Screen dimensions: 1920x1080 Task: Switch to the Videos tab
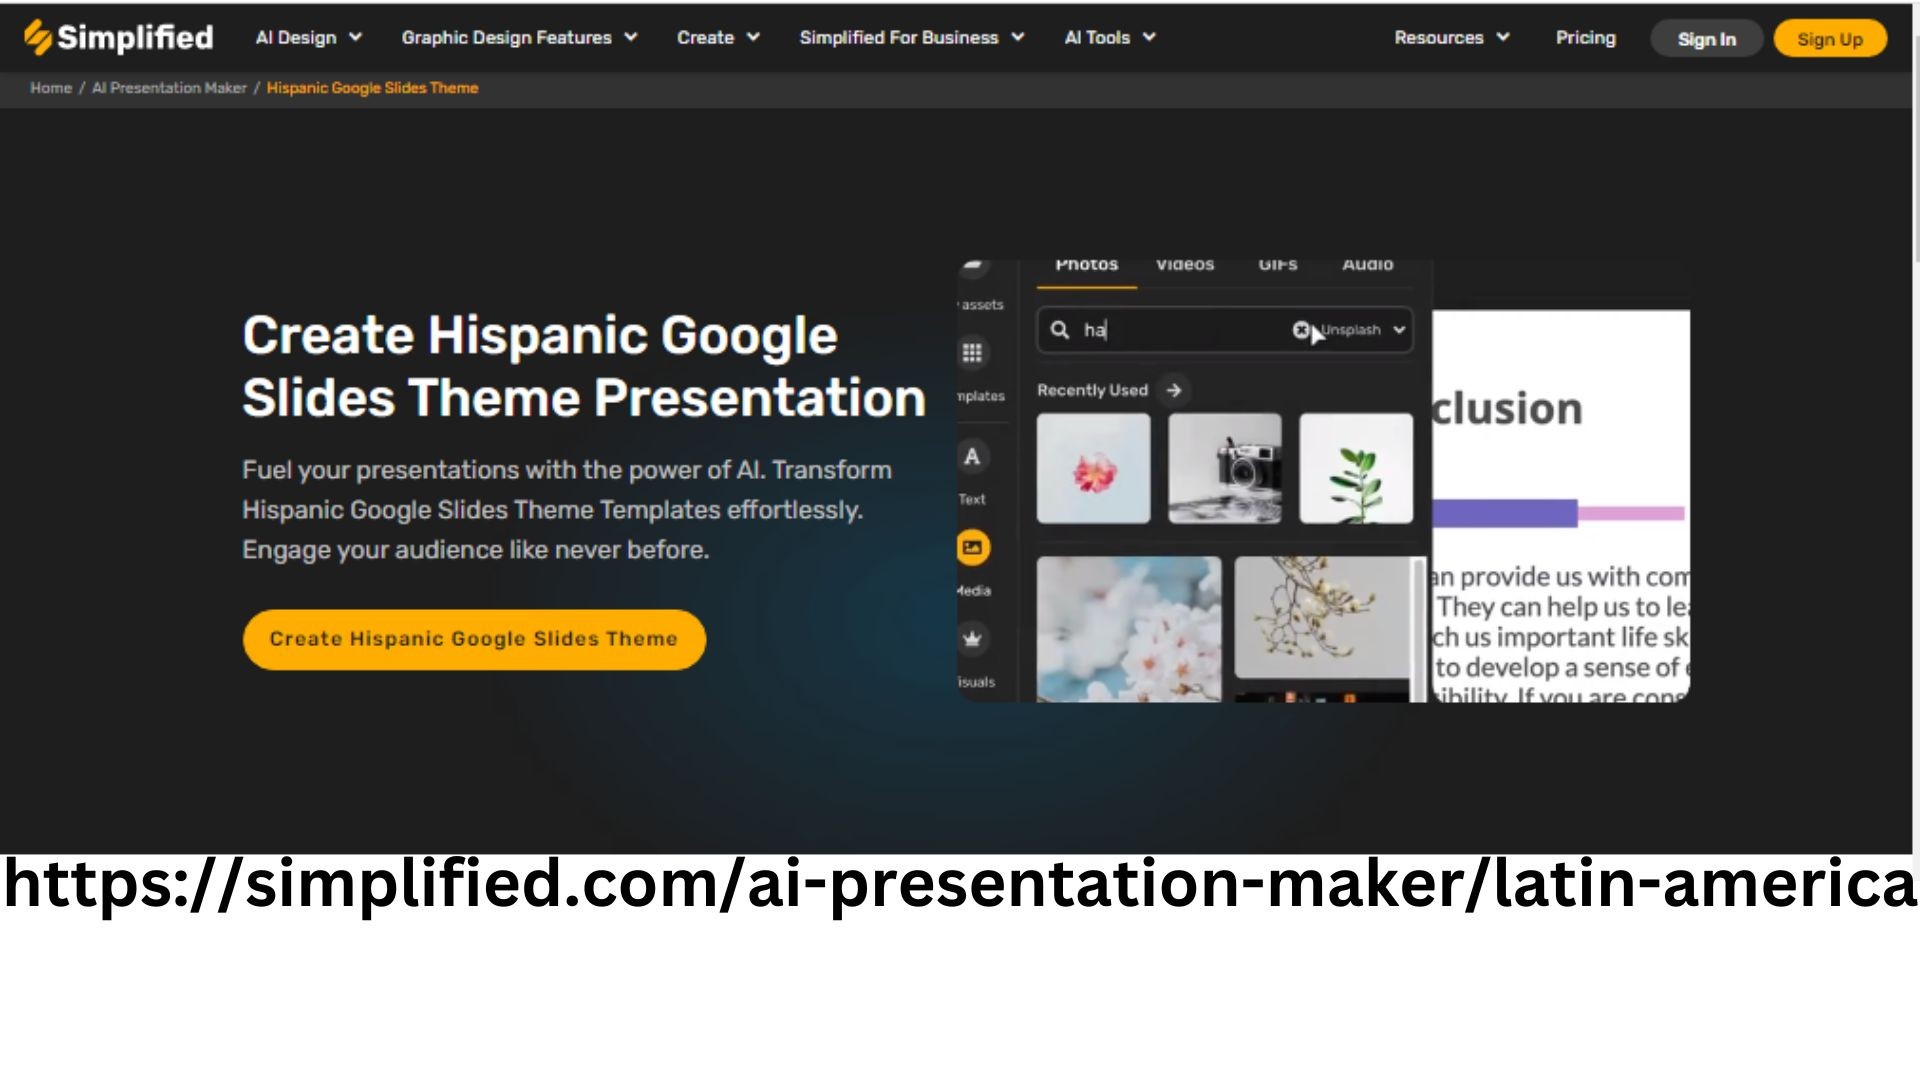1185,267
